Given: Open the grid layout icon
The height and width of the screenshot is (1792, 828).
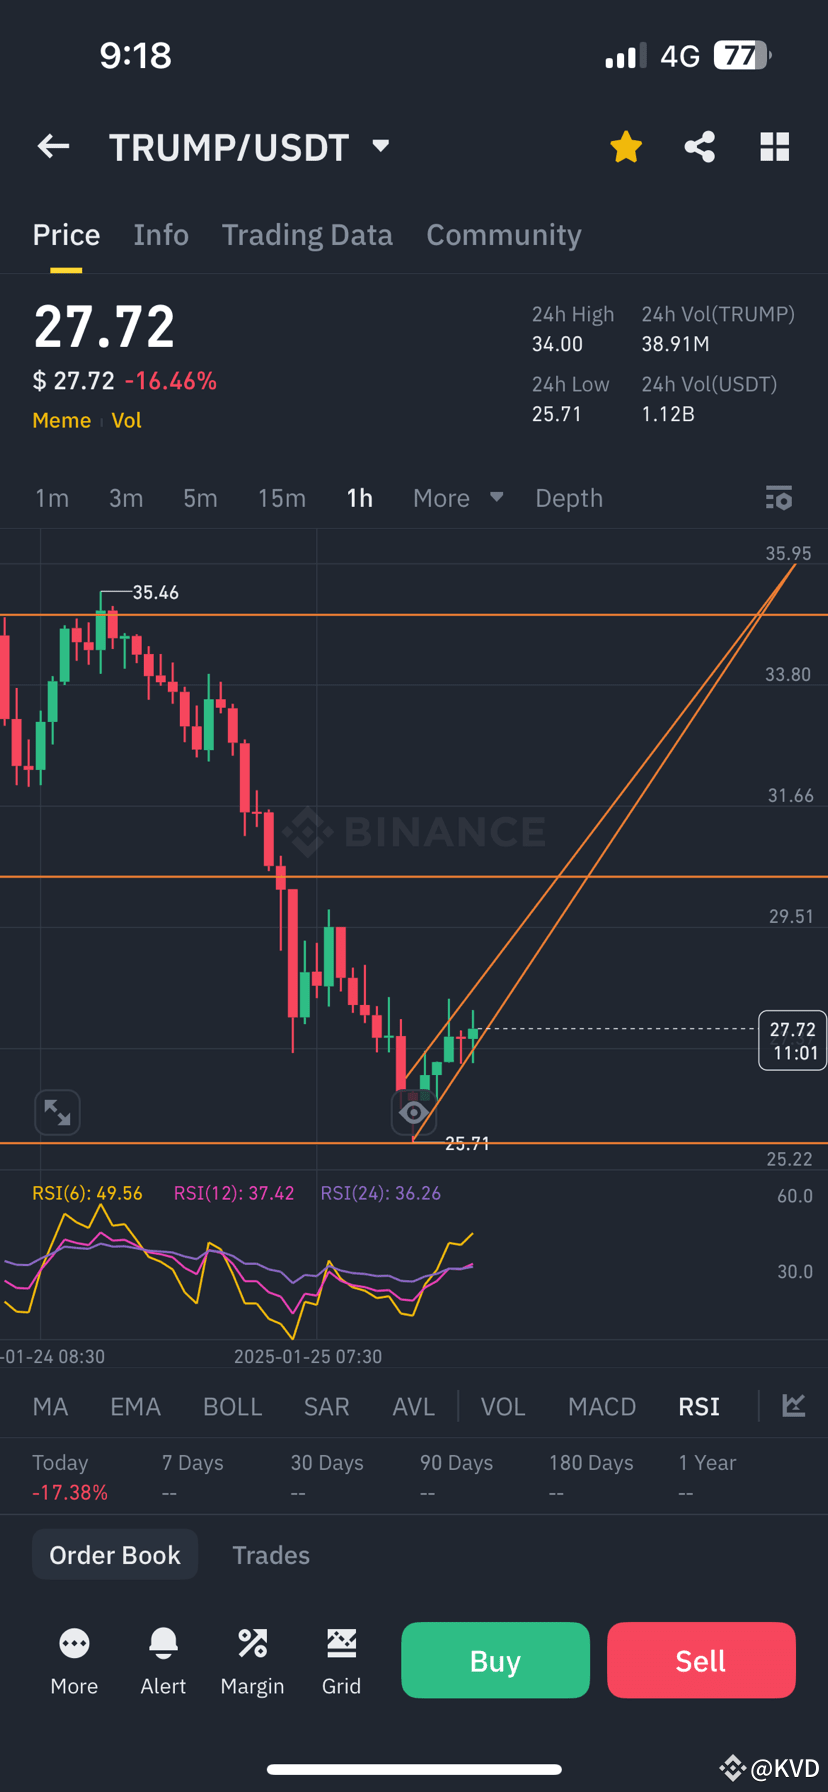Looking at the screenshot, I should (775, 147).
